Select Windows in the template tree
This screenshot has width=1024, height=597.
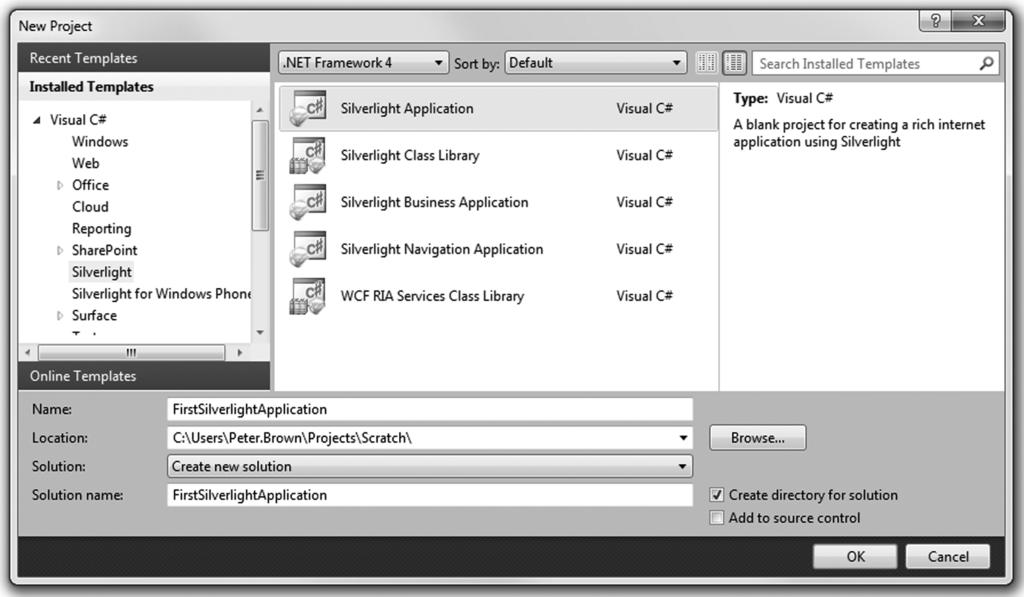(100, 142)
